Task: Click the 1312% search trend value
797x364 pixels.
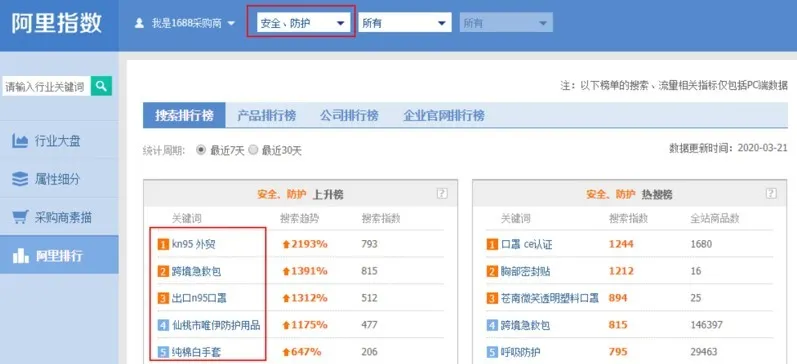Action: (x=304, y=298)
